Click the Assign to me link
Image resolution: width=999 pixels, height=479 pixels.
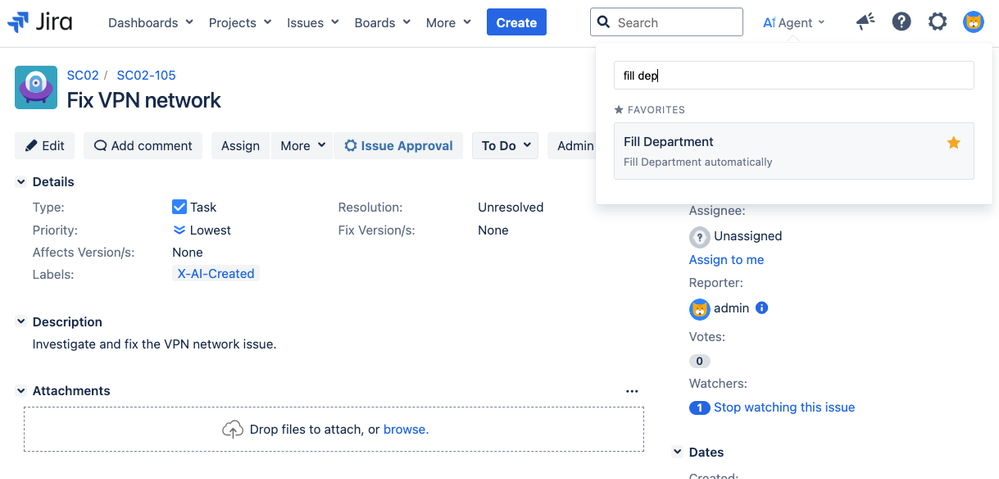(x=726, y=260)
